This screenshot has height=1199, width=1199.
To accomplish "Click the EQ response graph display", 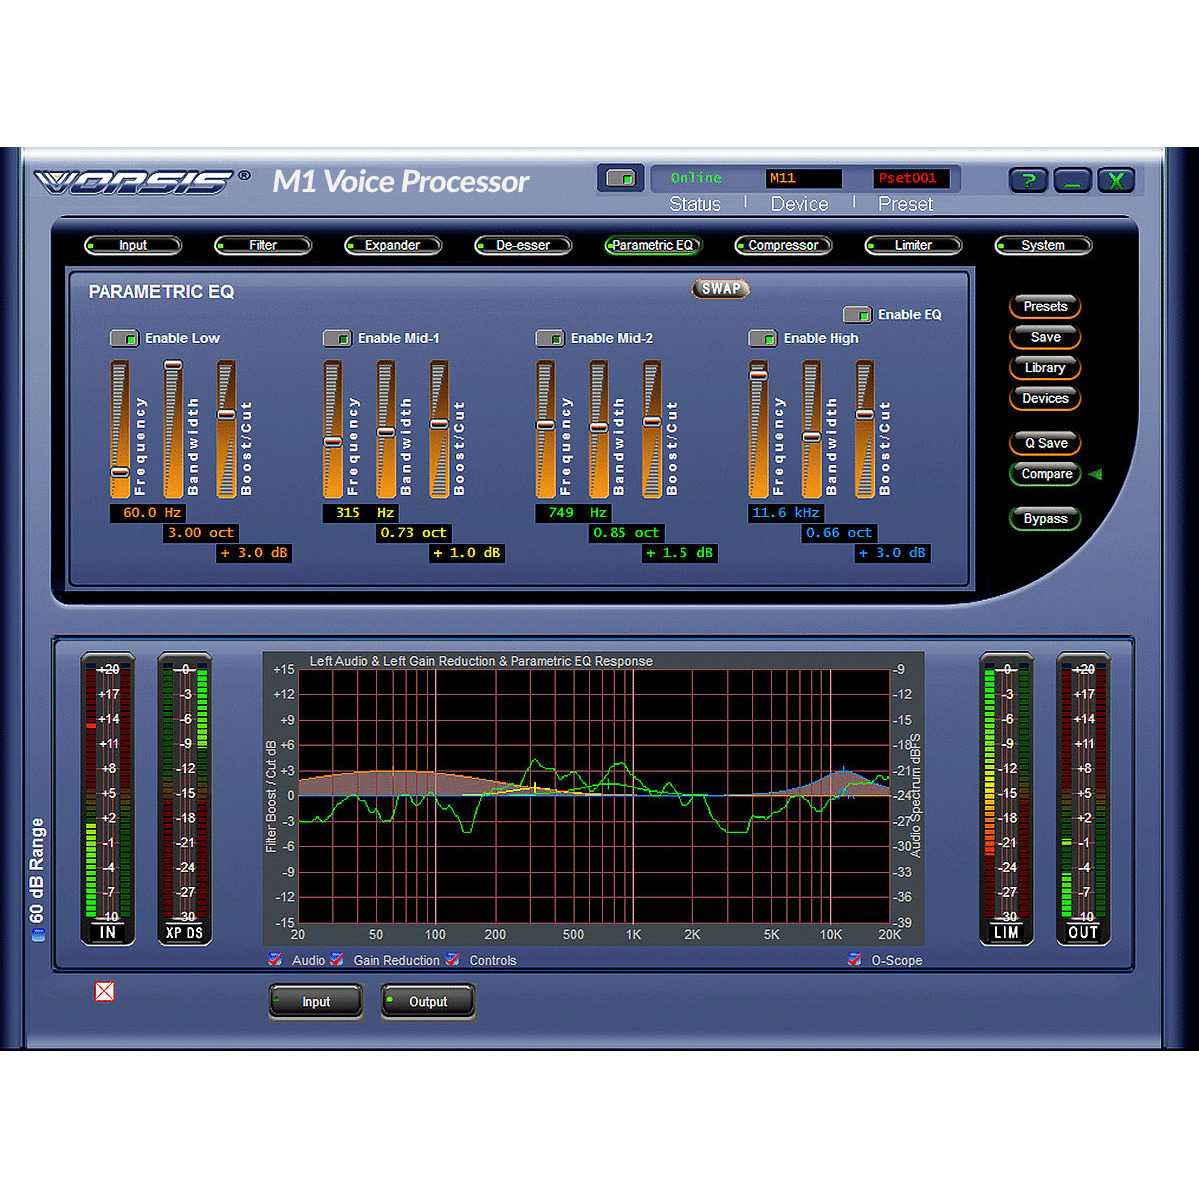I will tap(594, 796).
